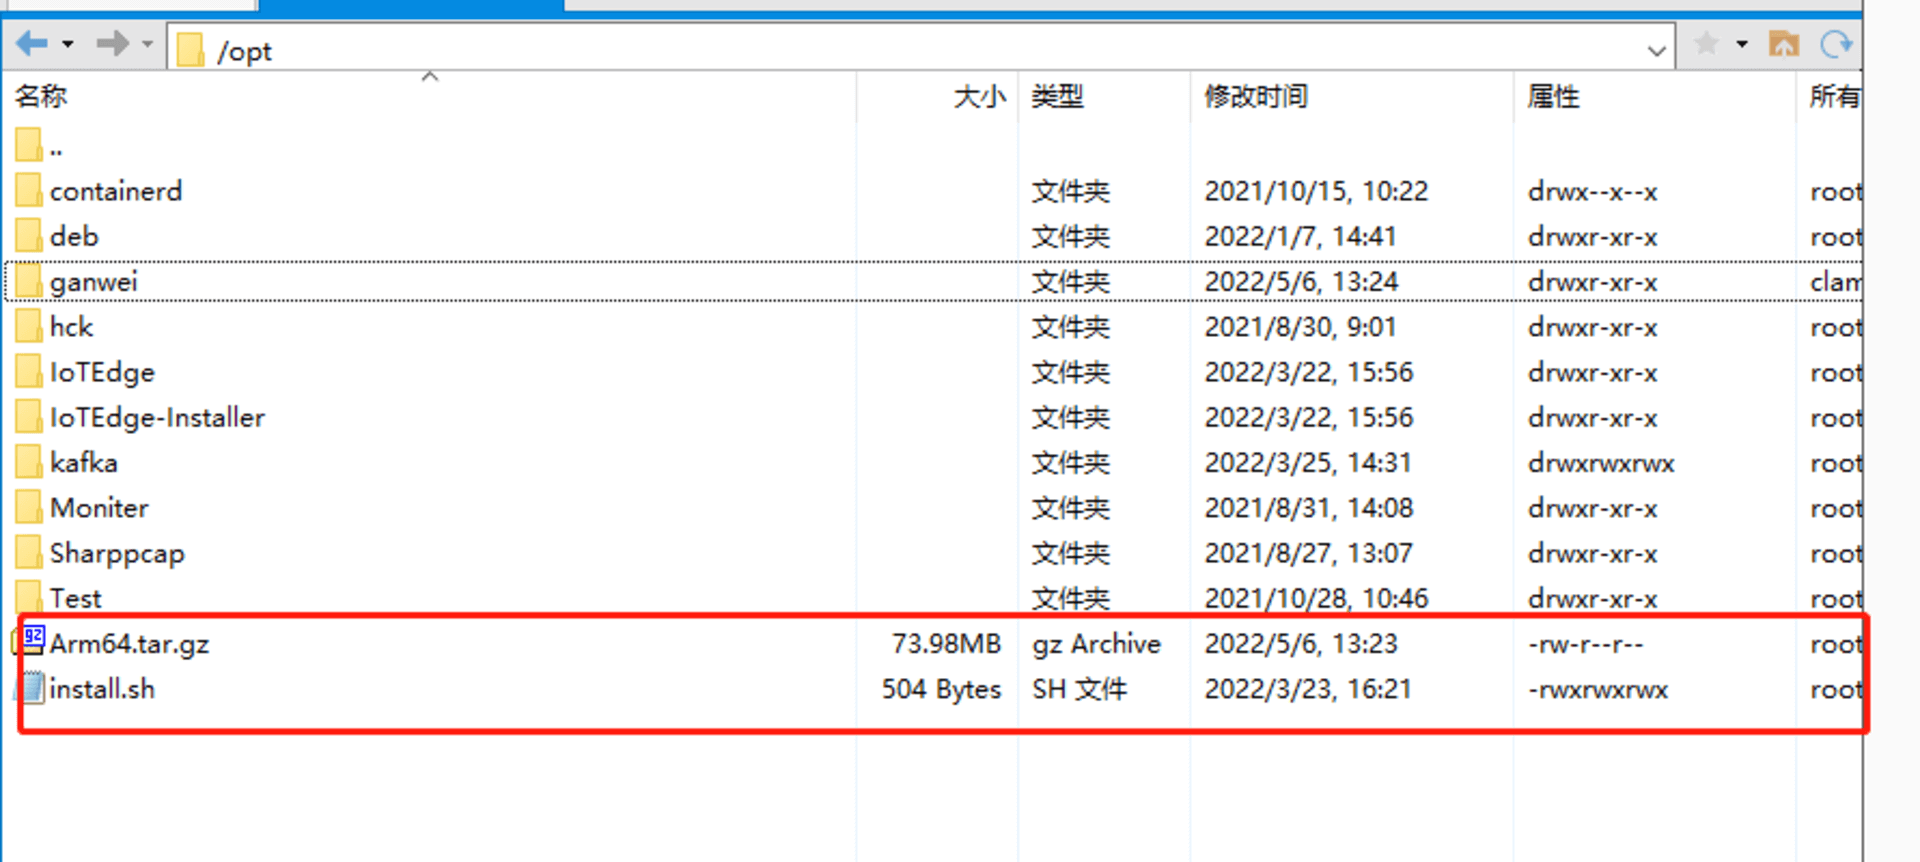Click the date 2021/10/28, 10:46
Viewport: 1920px width, 862px height.
pos(1316,598)
